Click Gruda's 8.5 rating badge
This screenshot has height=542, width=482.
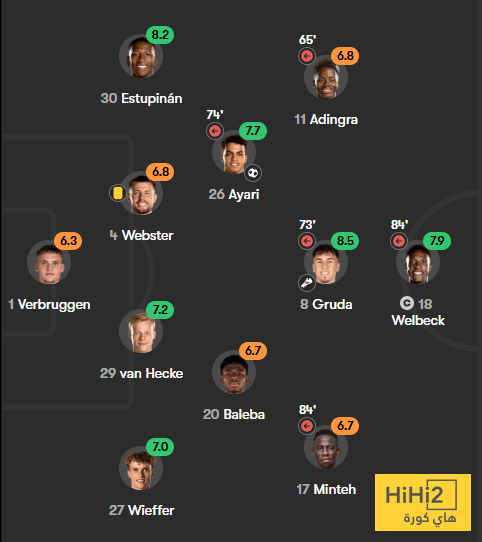(x=345, y=241)
